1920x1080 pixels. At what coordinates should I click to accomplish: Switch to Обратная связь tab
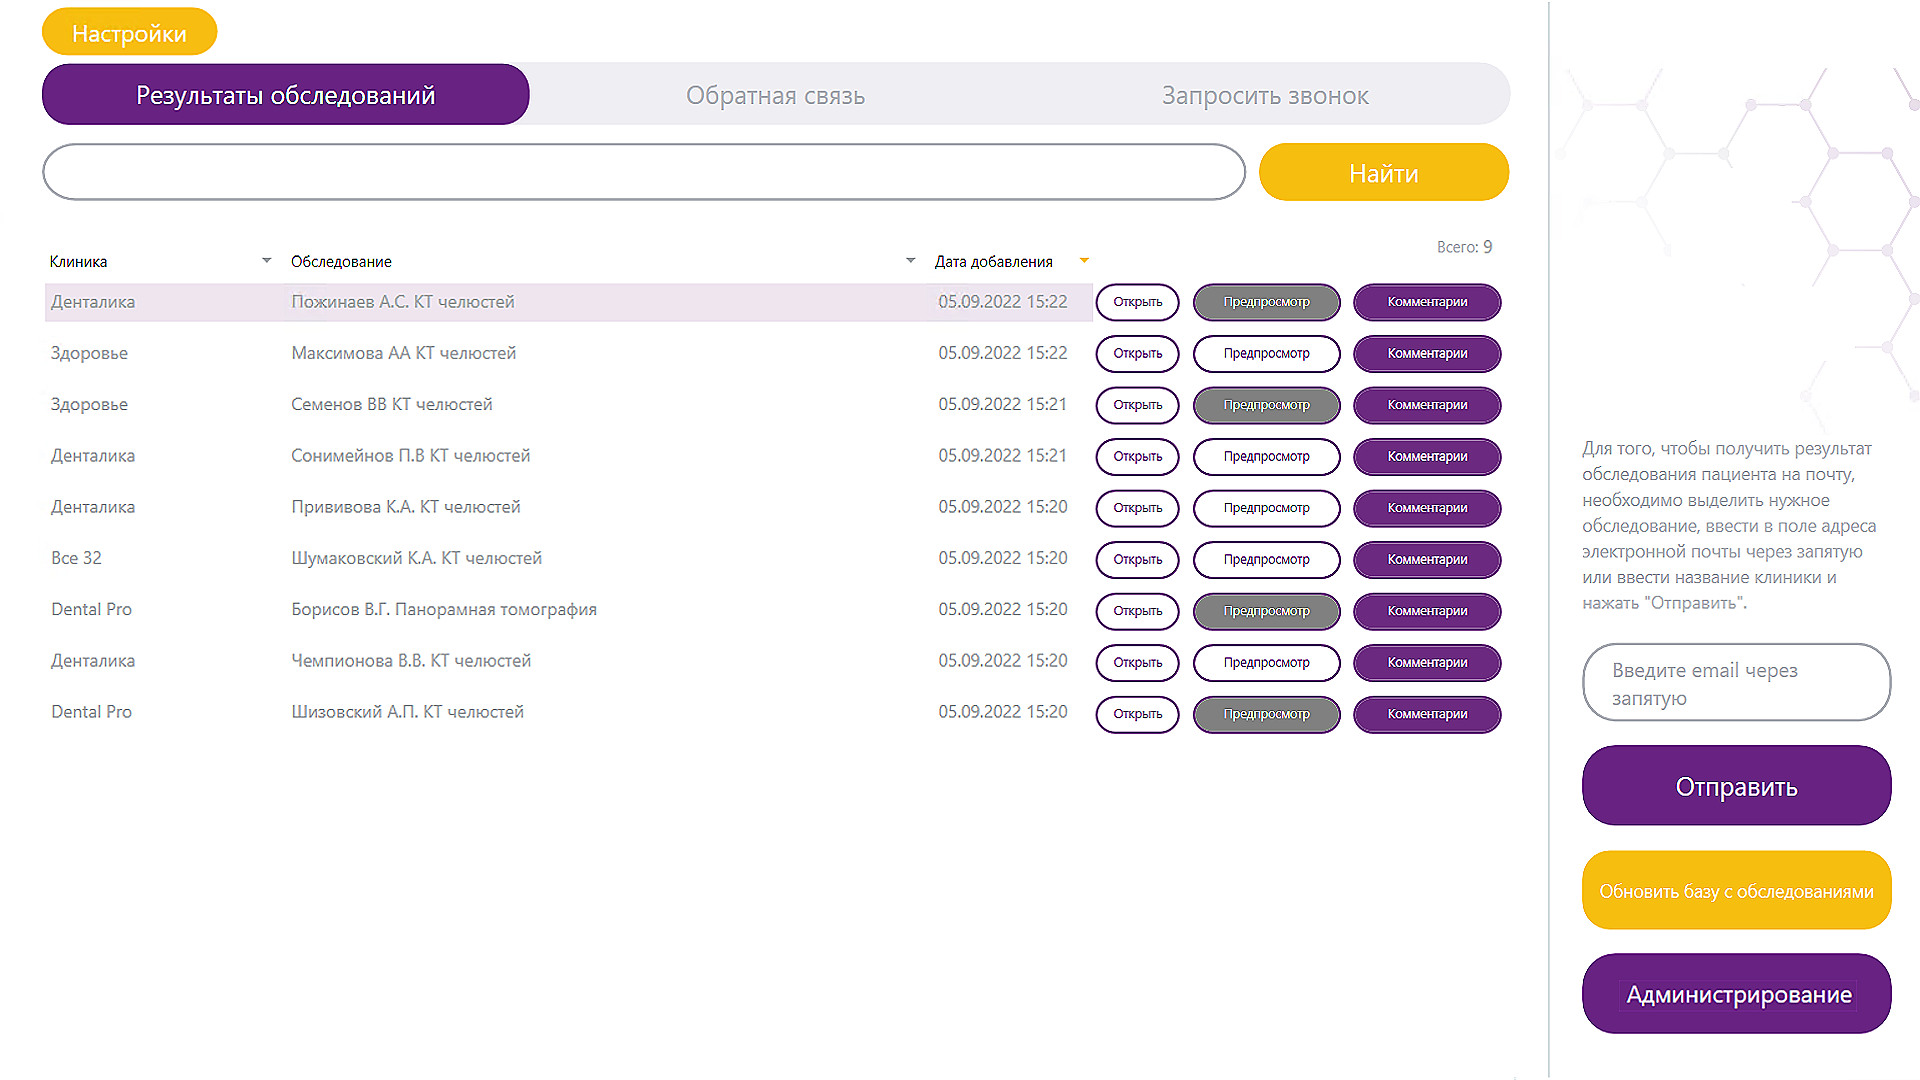tap(775, 96)
